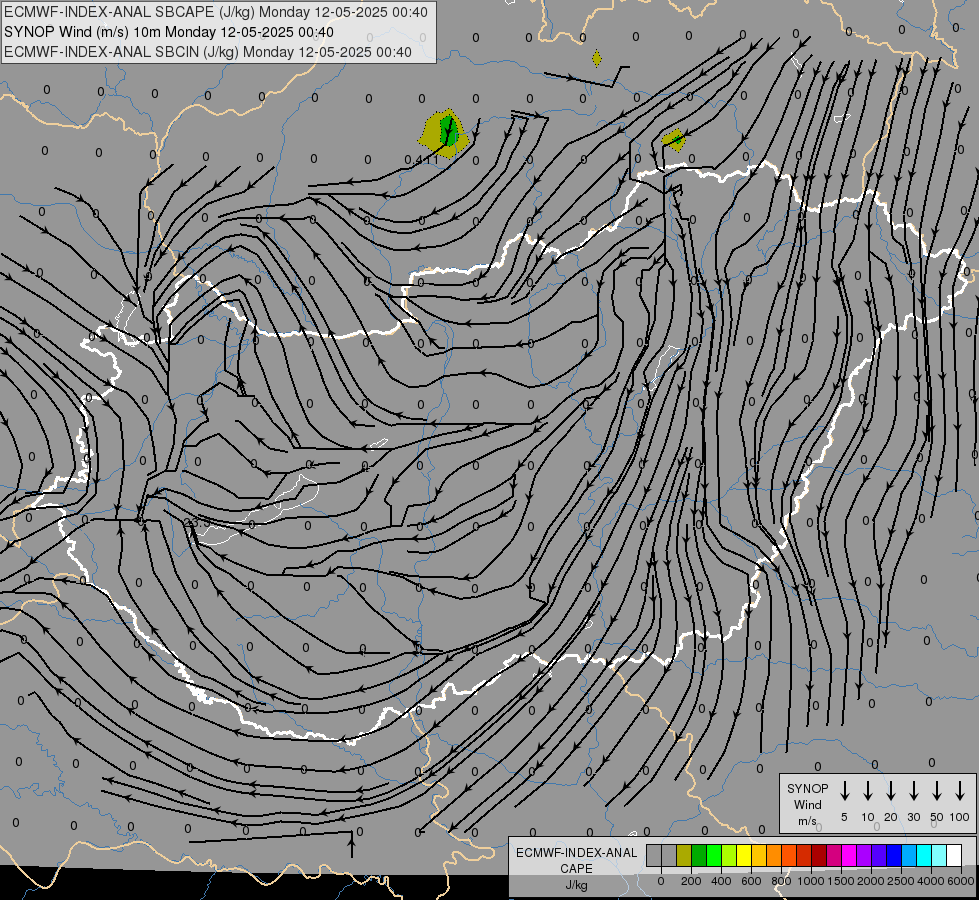Click the '1000' tick on CAPE scale
The height and width of the screenshot is (900, 979).
(811, 881)
